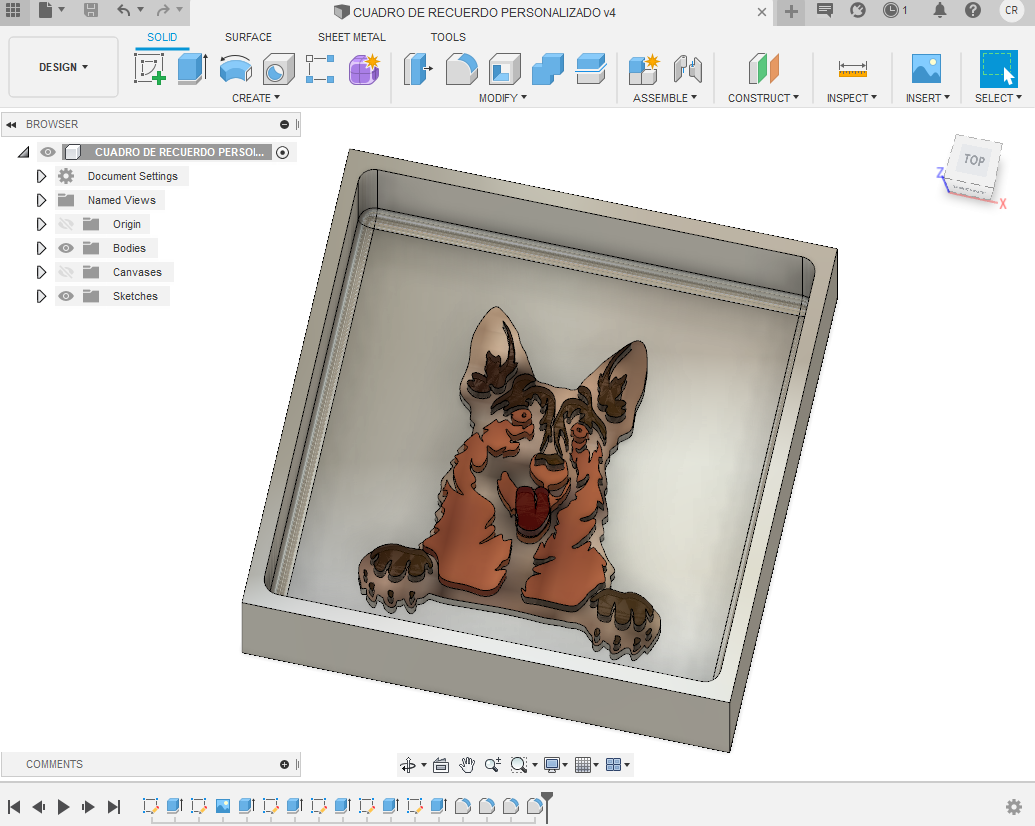Select the New Component tool
Image resolution: width=1035 pixels, height=826 pixels.
644,69
